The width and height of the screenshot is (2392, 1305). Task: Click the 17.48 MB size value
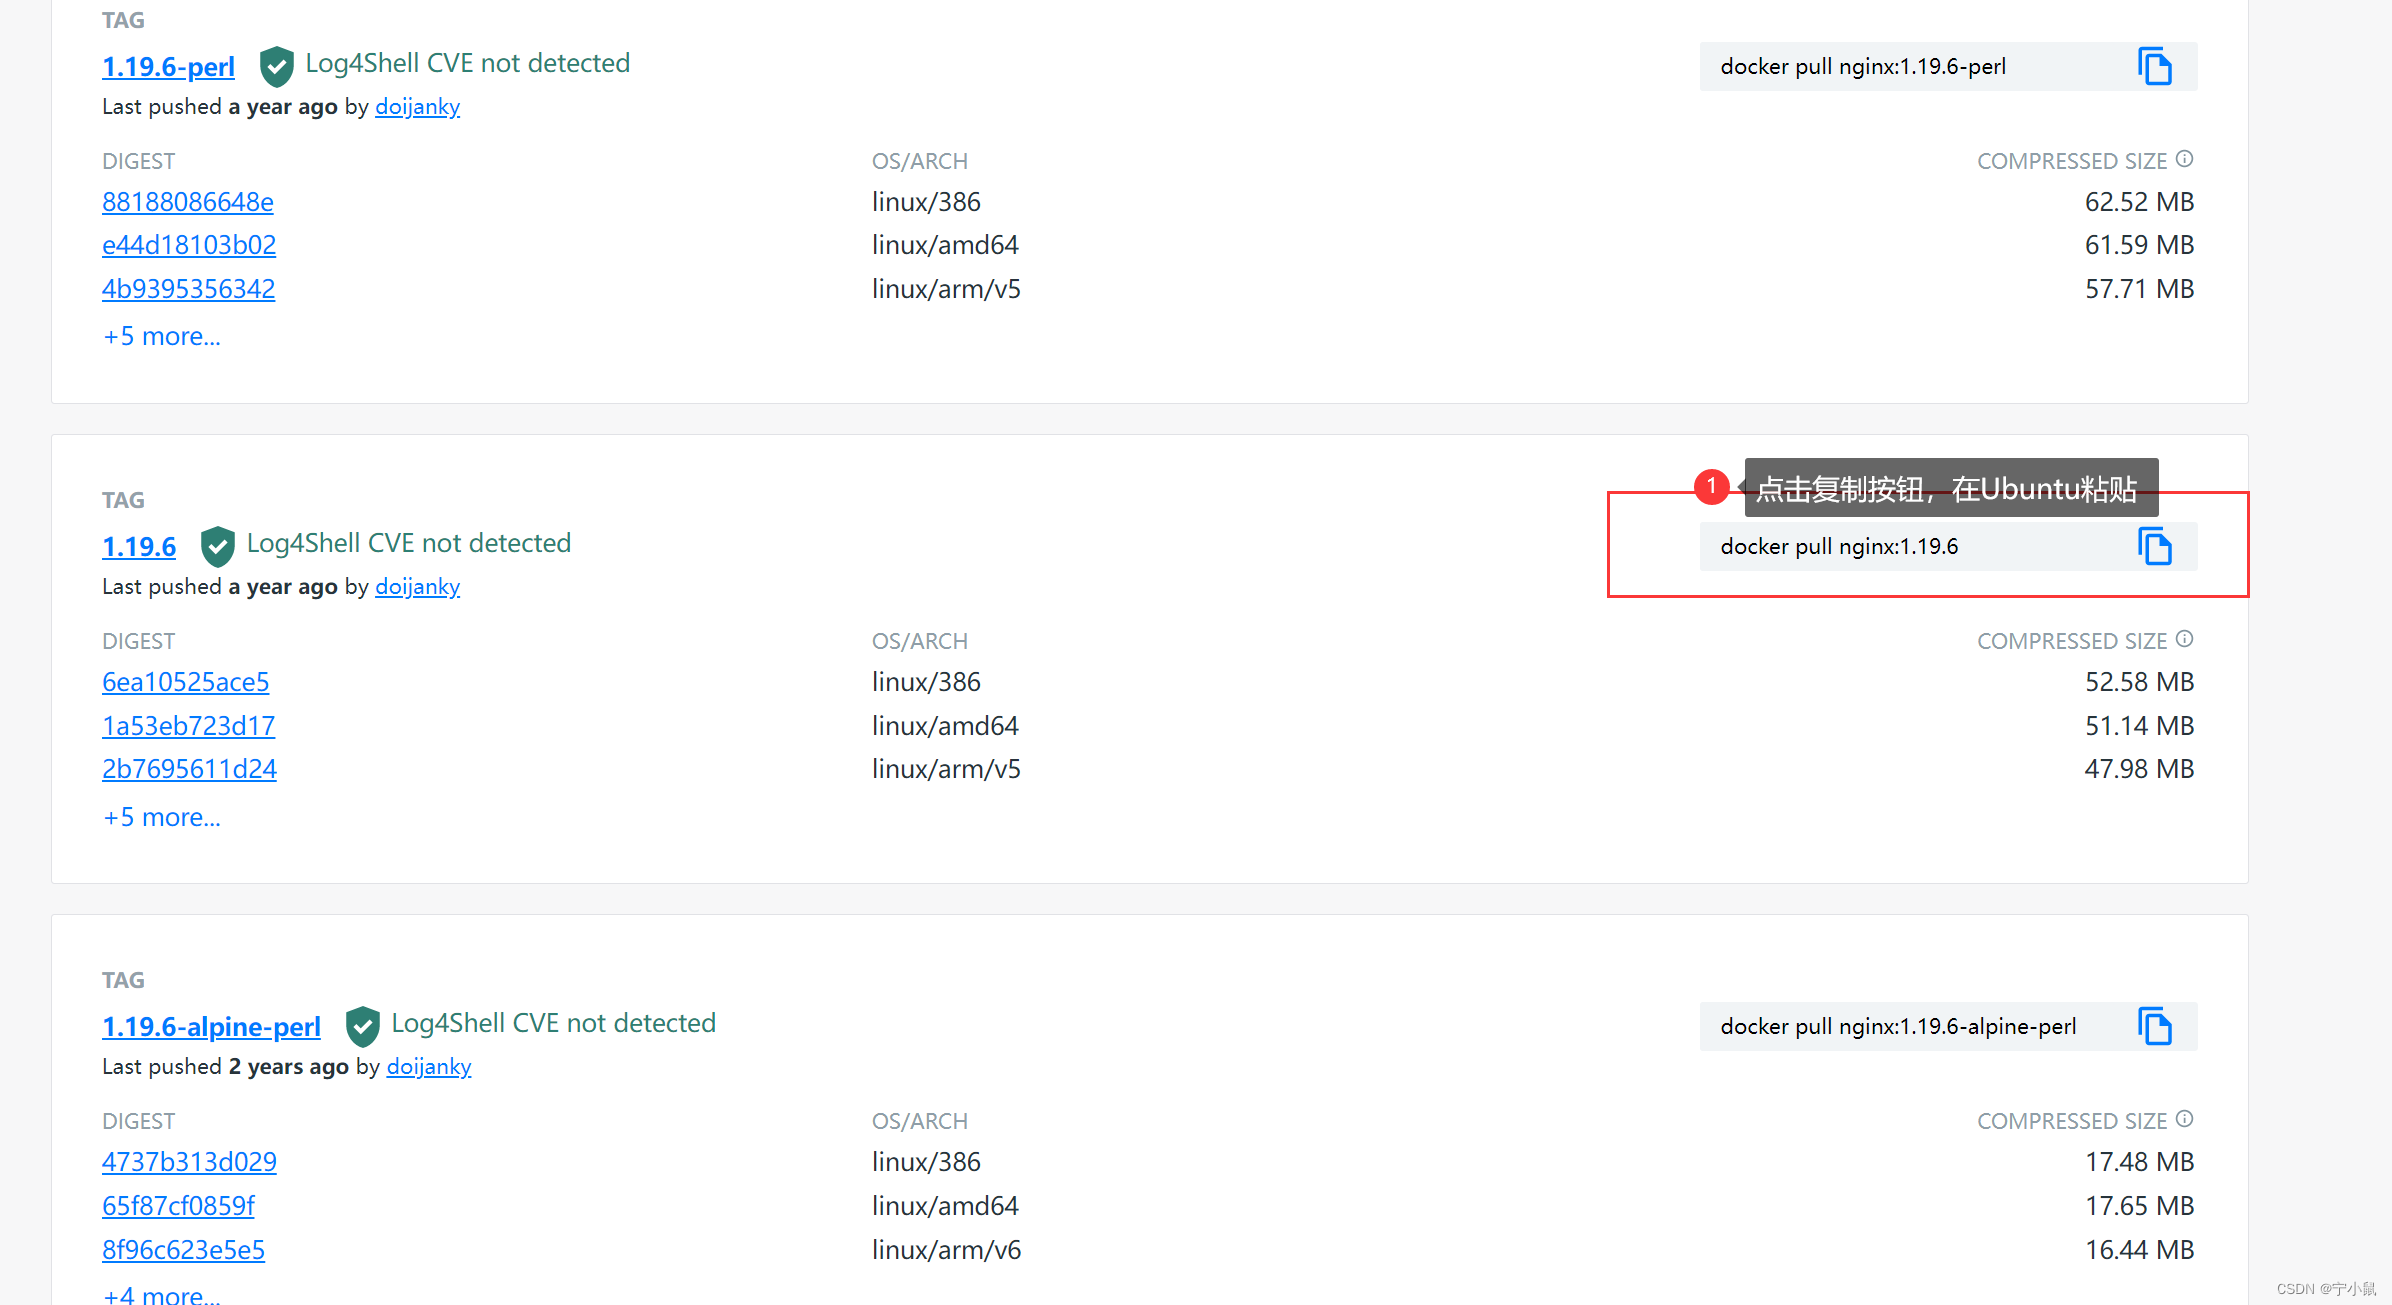[x=2139, y=1162]
